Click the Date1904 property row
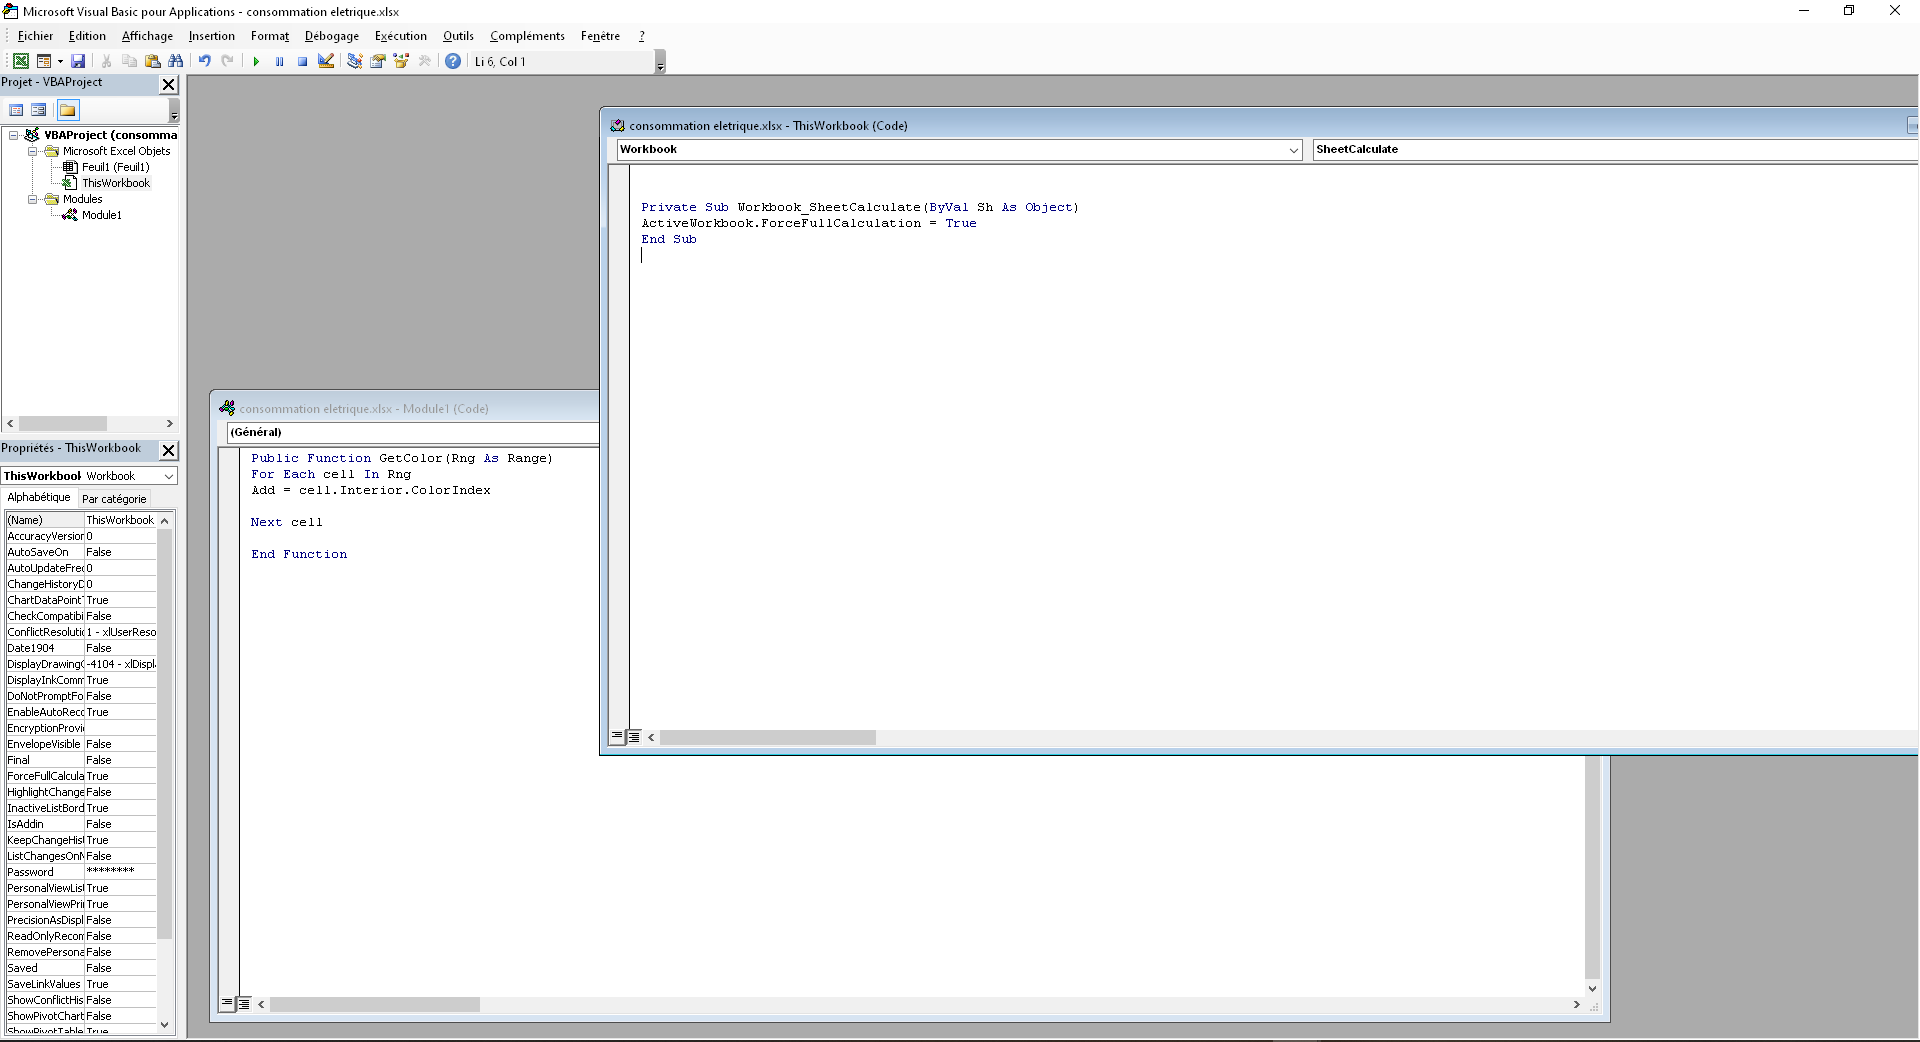1920x1042 pixels. [x=81, y=648]
